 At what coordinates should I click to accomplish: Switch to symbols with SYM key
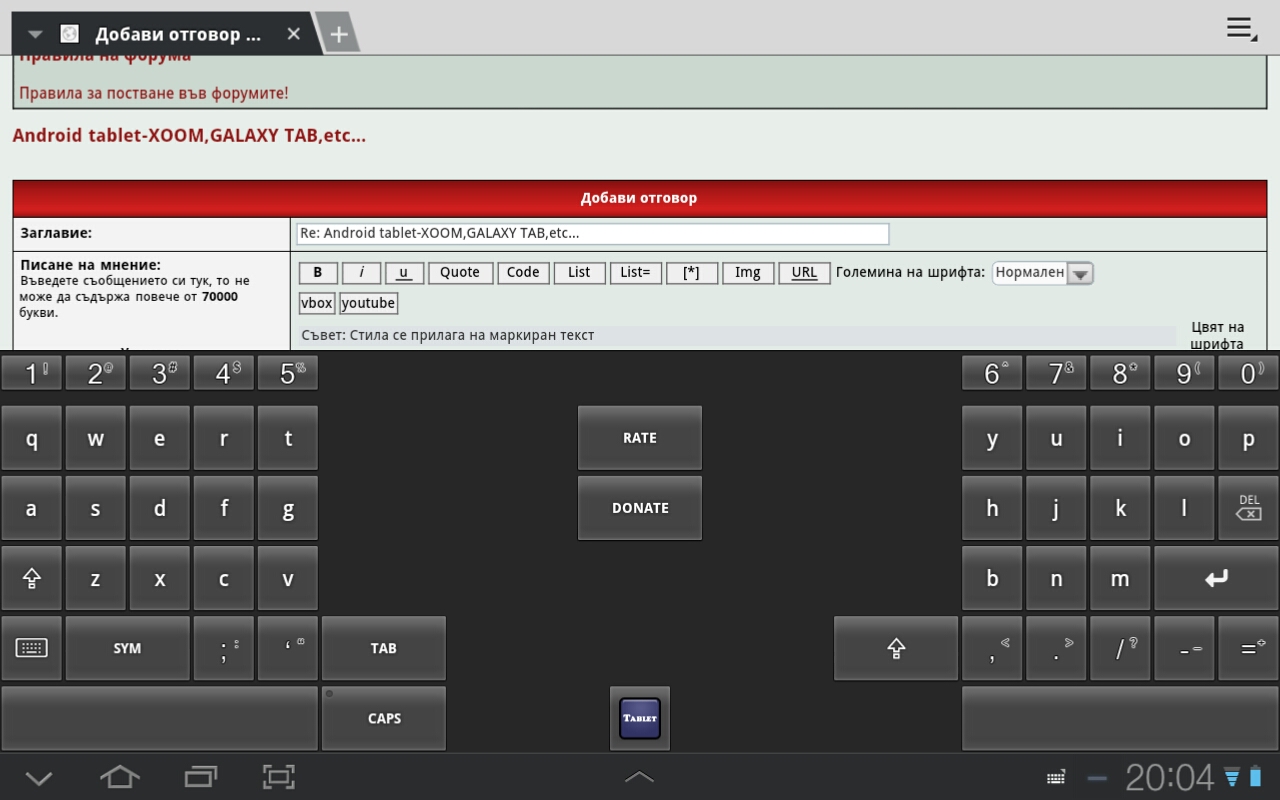(x=127, y=648)
